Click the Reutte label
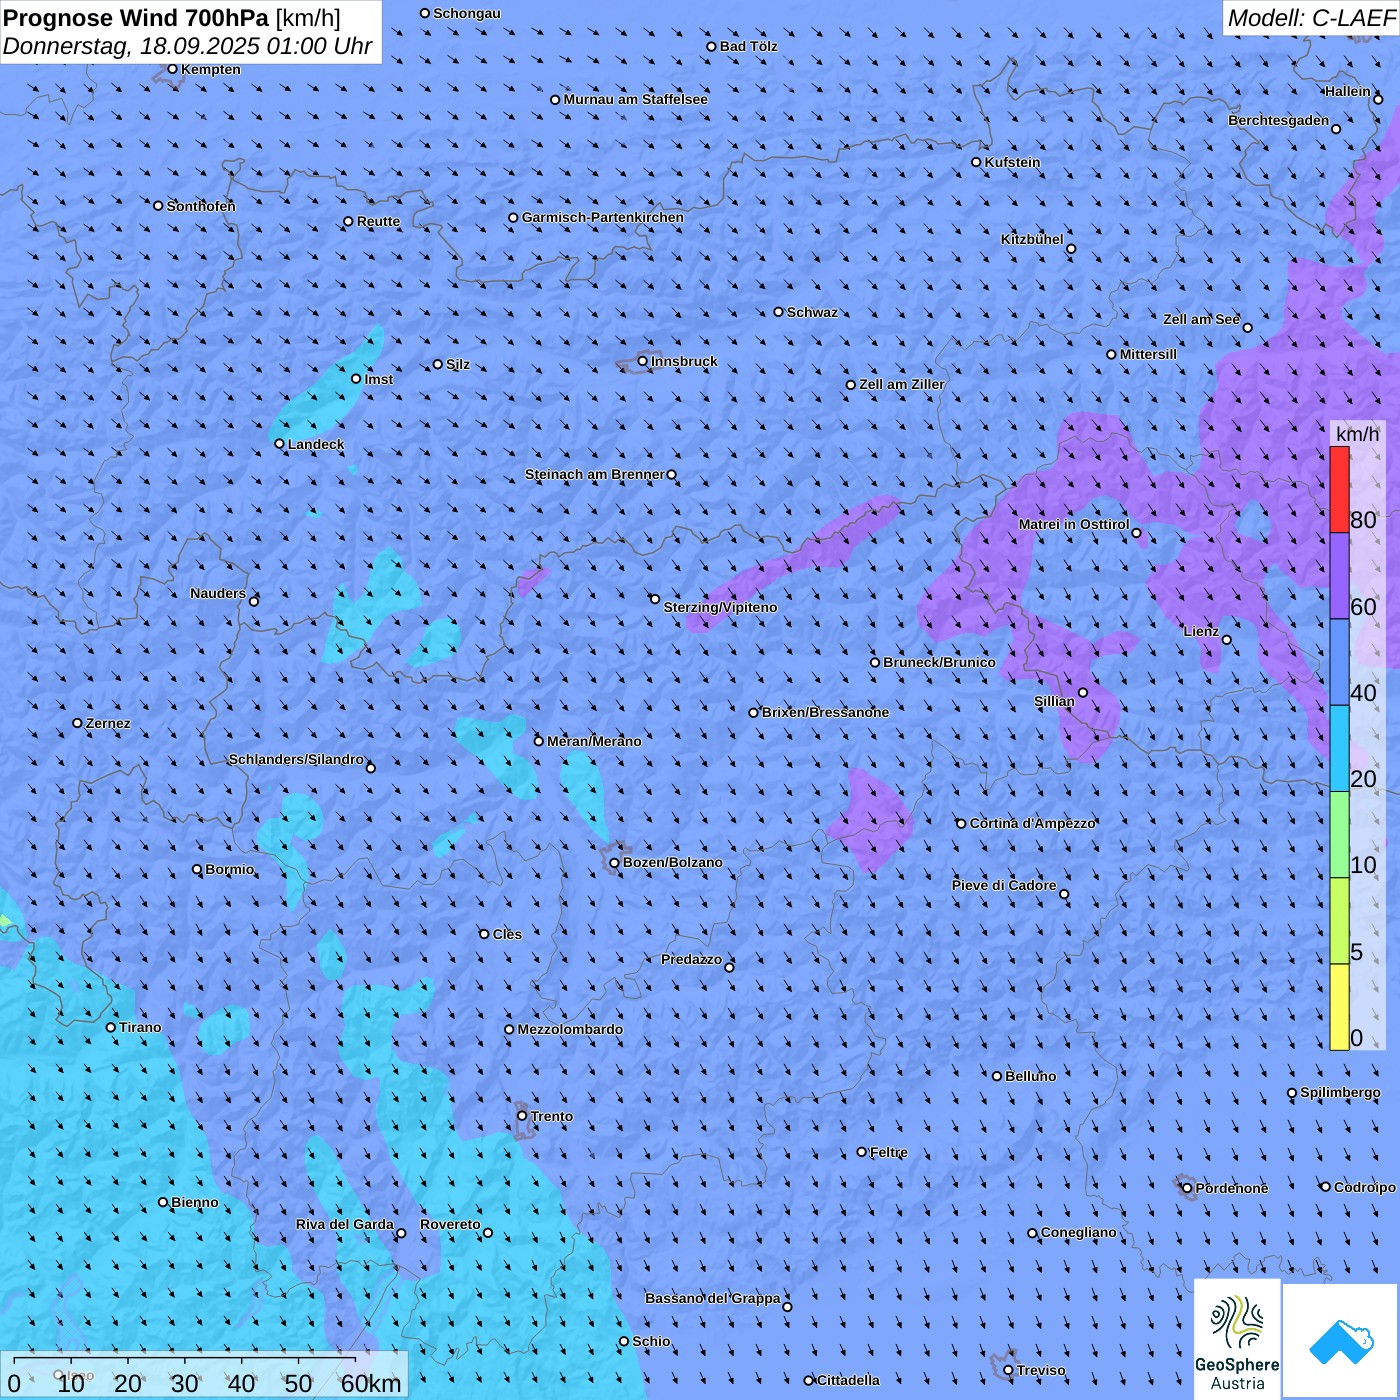The image size is (1400, 1400). pos(378,221)
